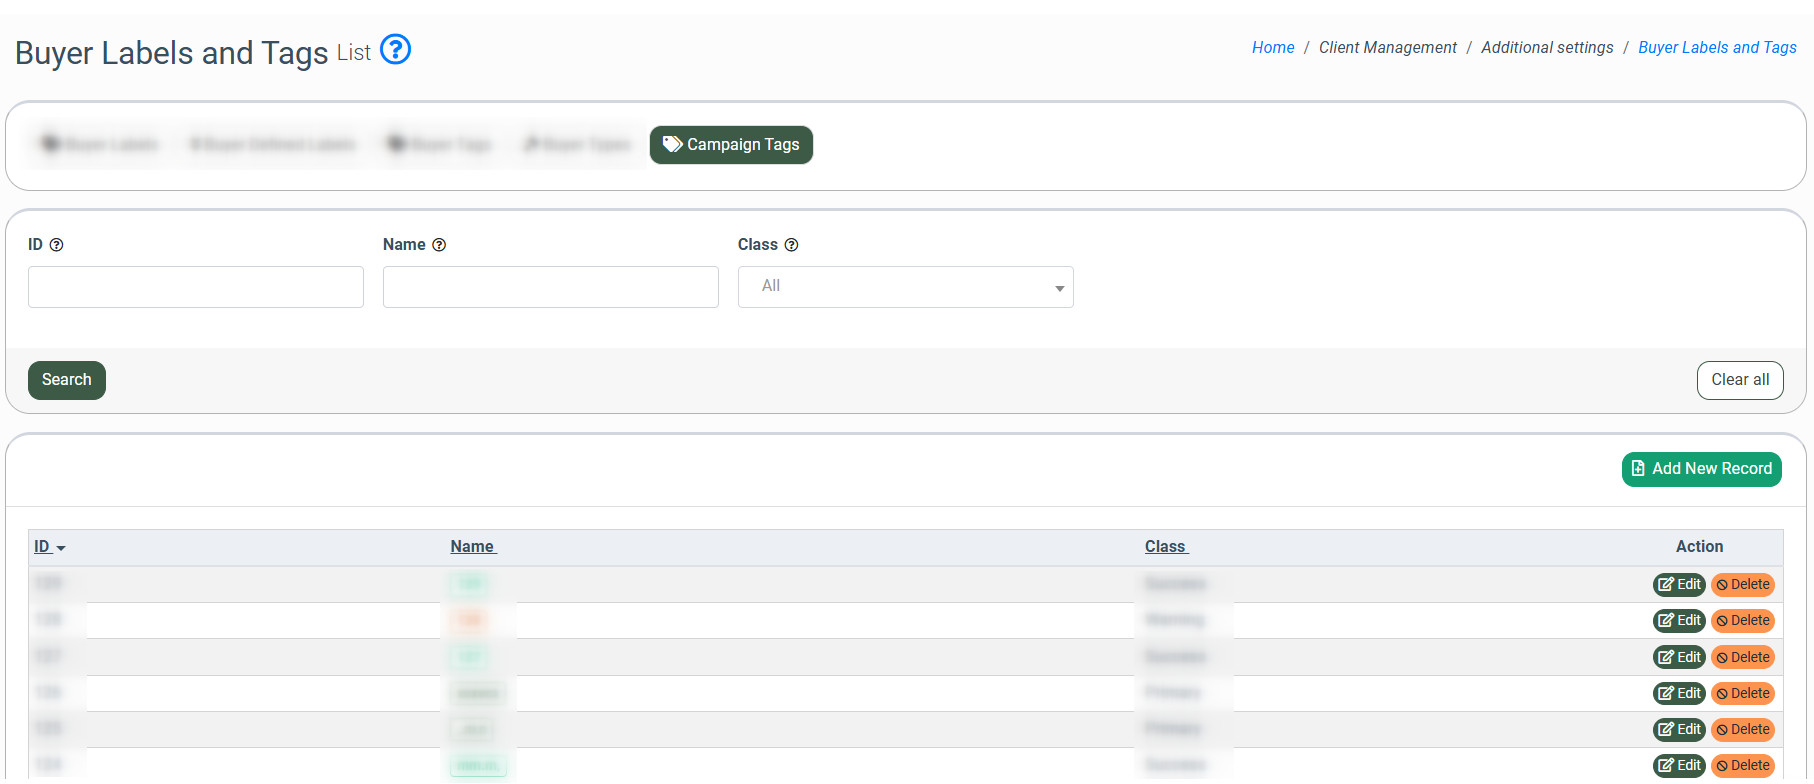This screenshot has width=1814, height=784.
Task: Open the Class filter dropdown
Action: tap(905, 287)
